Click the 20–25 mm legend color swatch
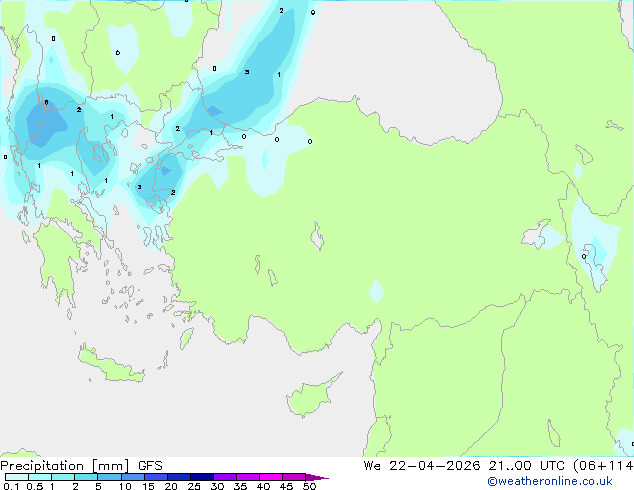 pyautogui.click(x=178, y=477)
